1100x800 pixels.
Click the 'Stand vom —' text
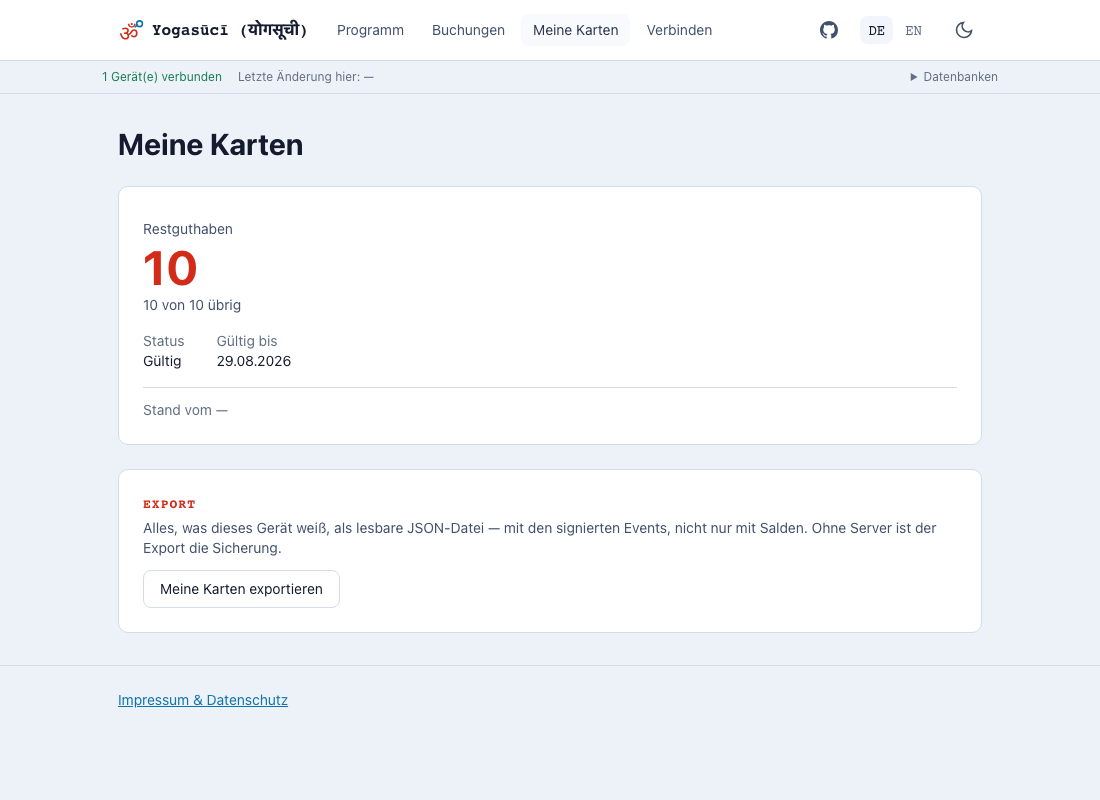click(x=185, y=410)
